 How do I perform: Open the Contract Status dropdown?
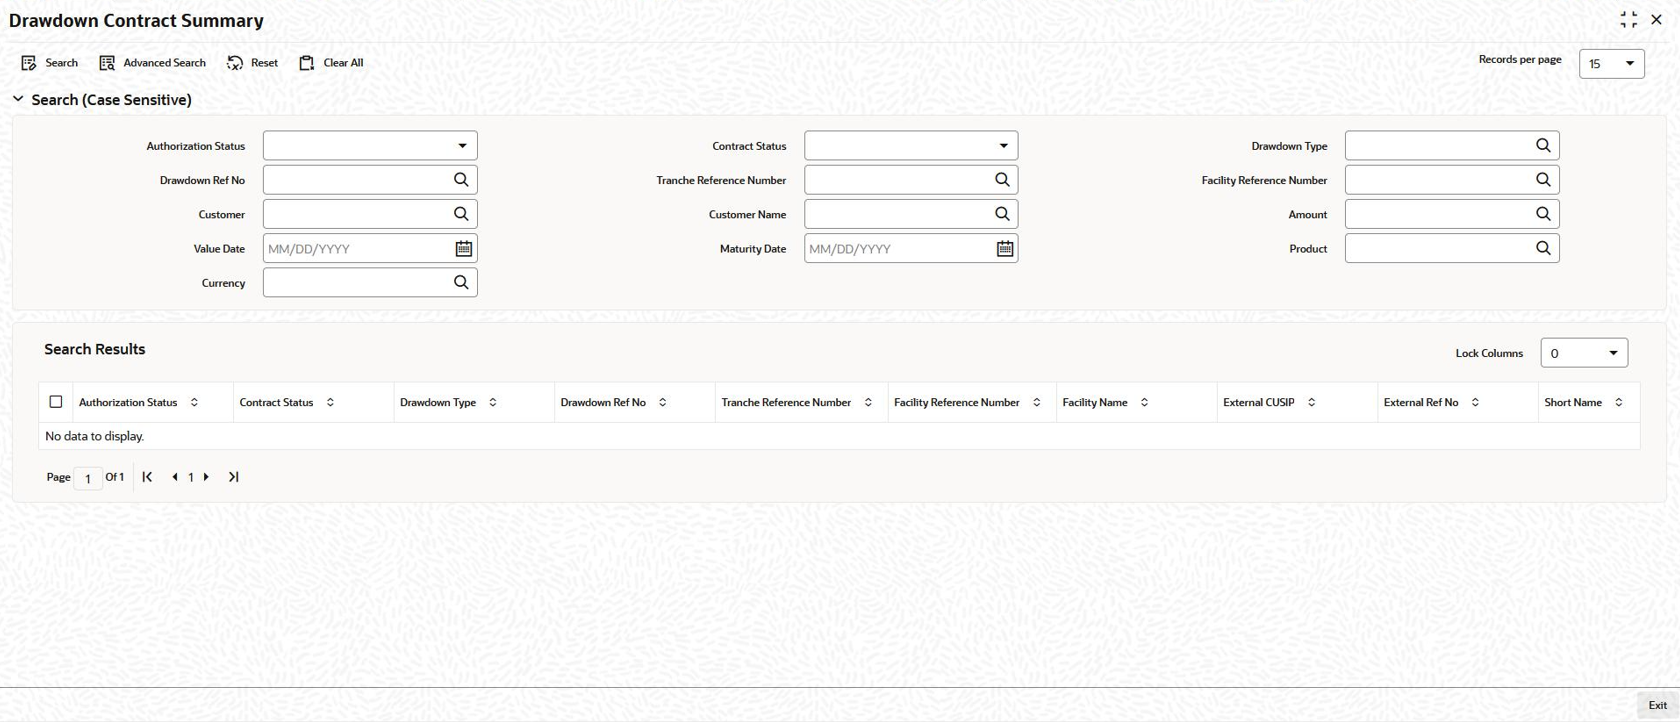click(x=911, y=146)
